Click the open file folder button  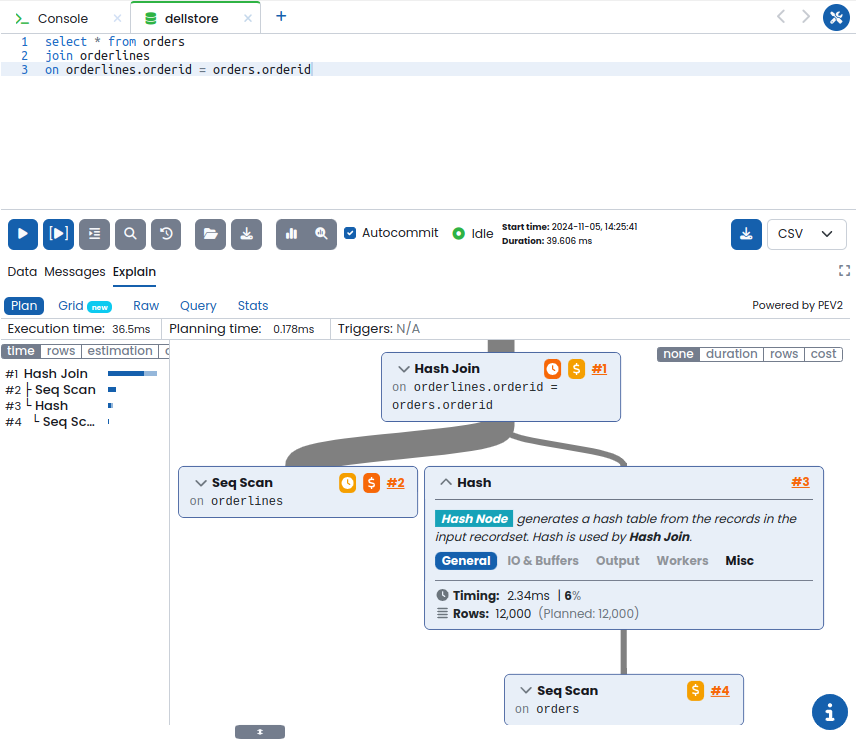210,234
